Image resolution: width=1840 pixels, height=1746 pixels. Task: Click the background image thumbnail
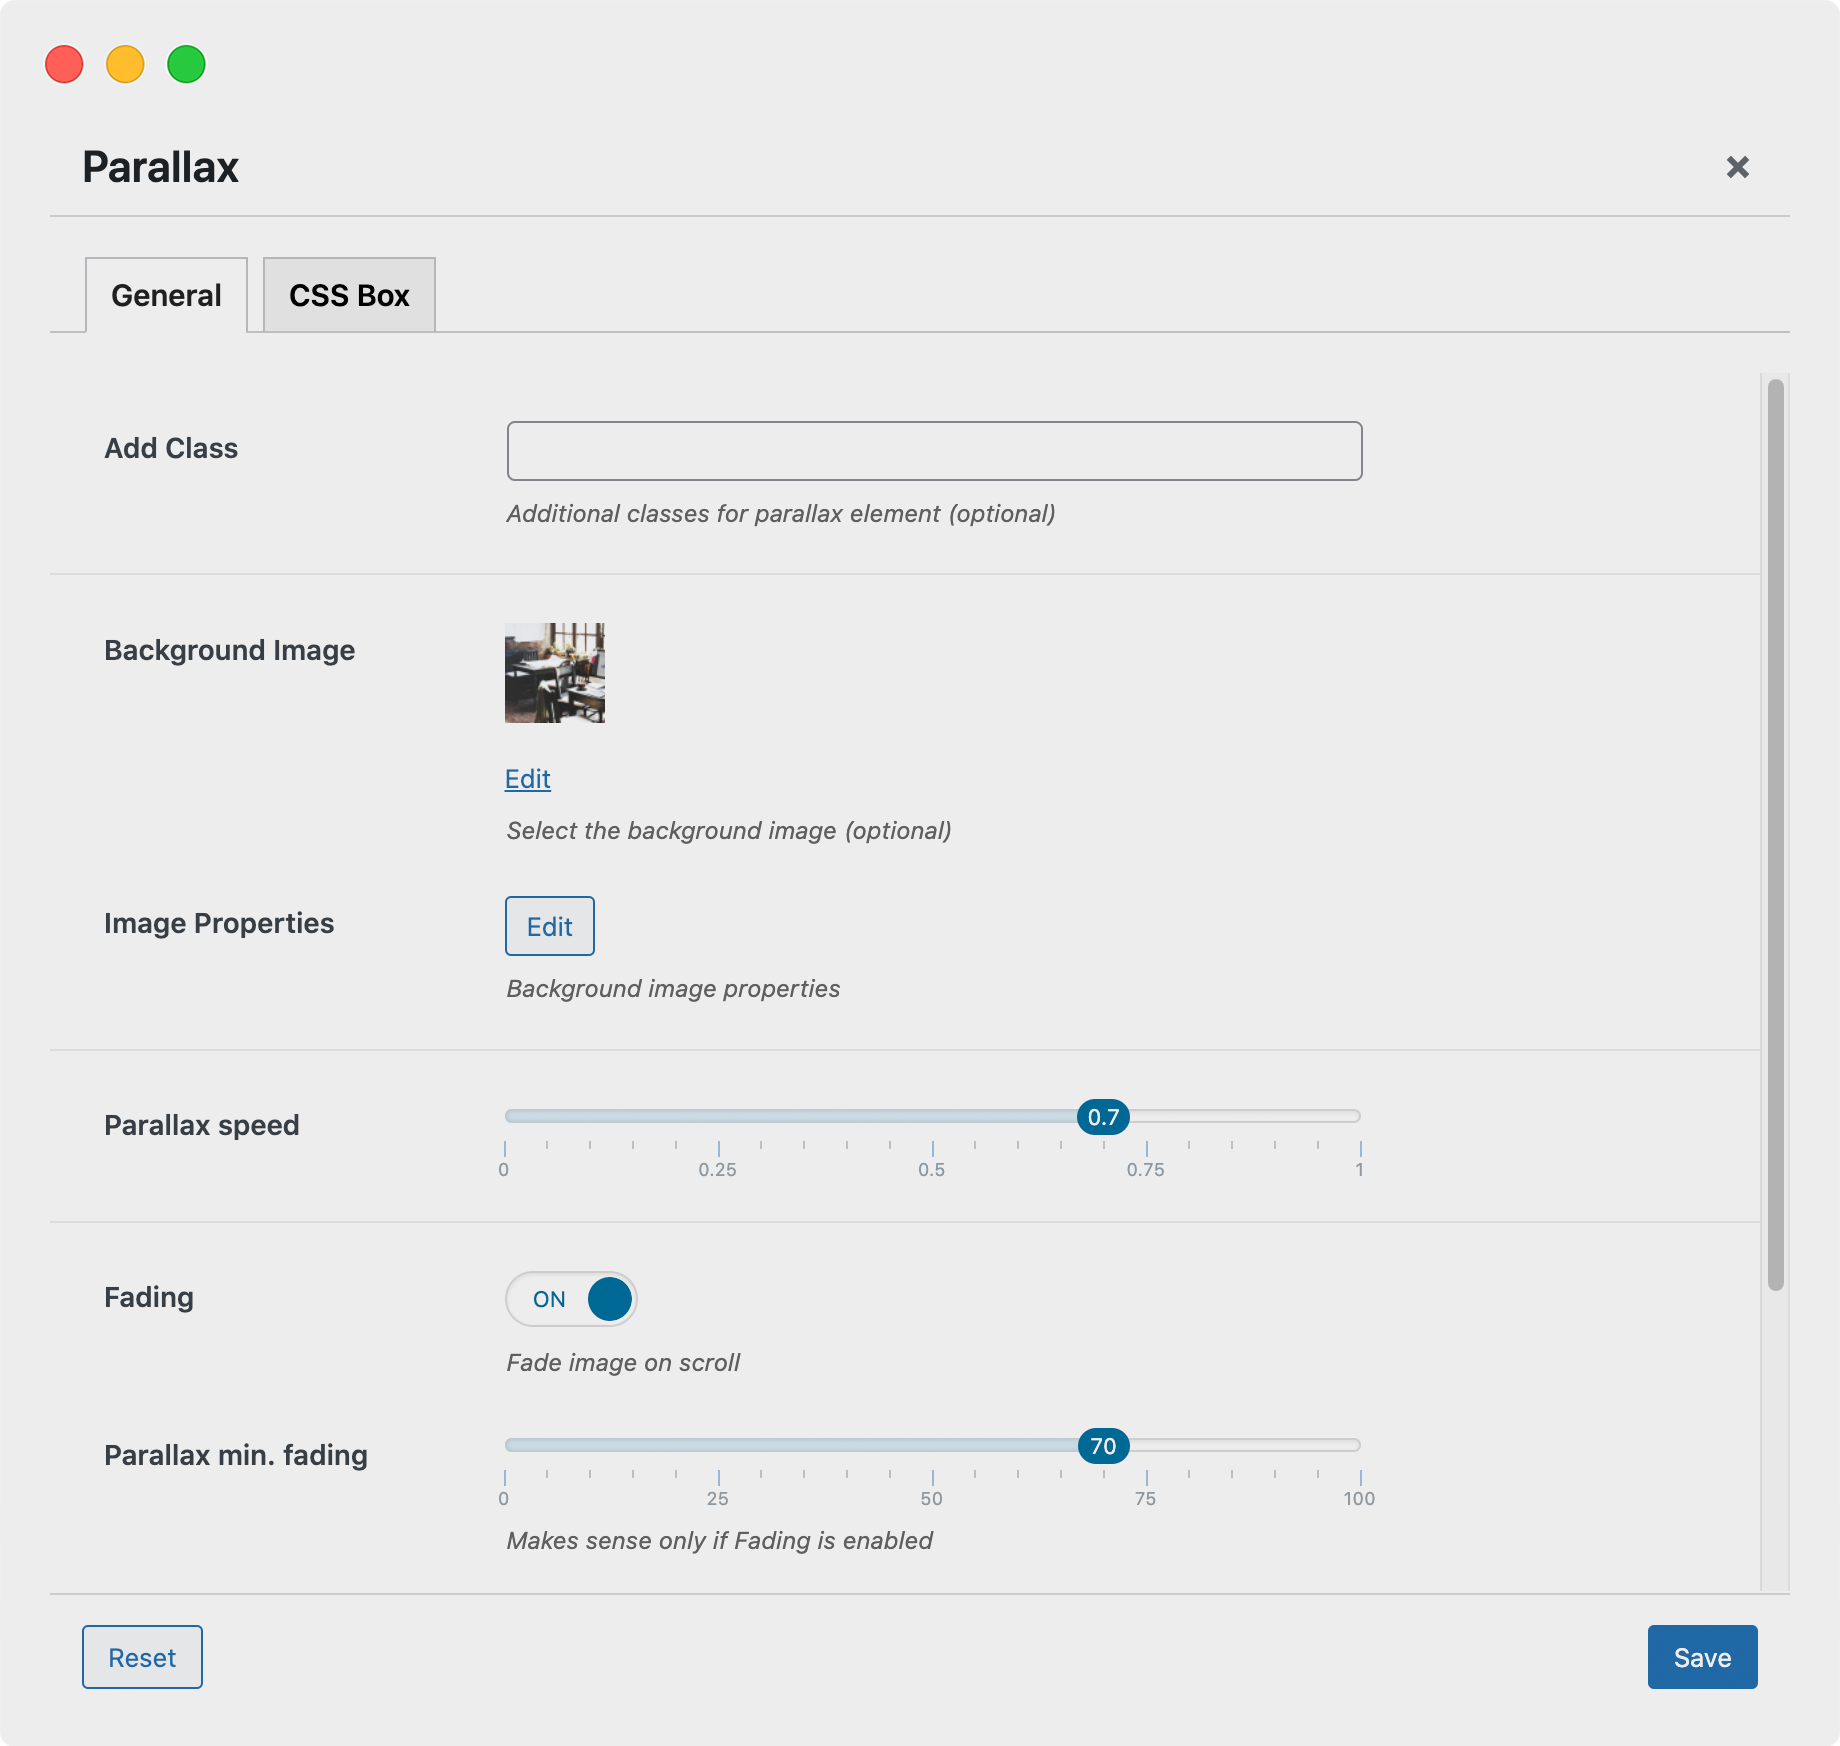[555, 673]
